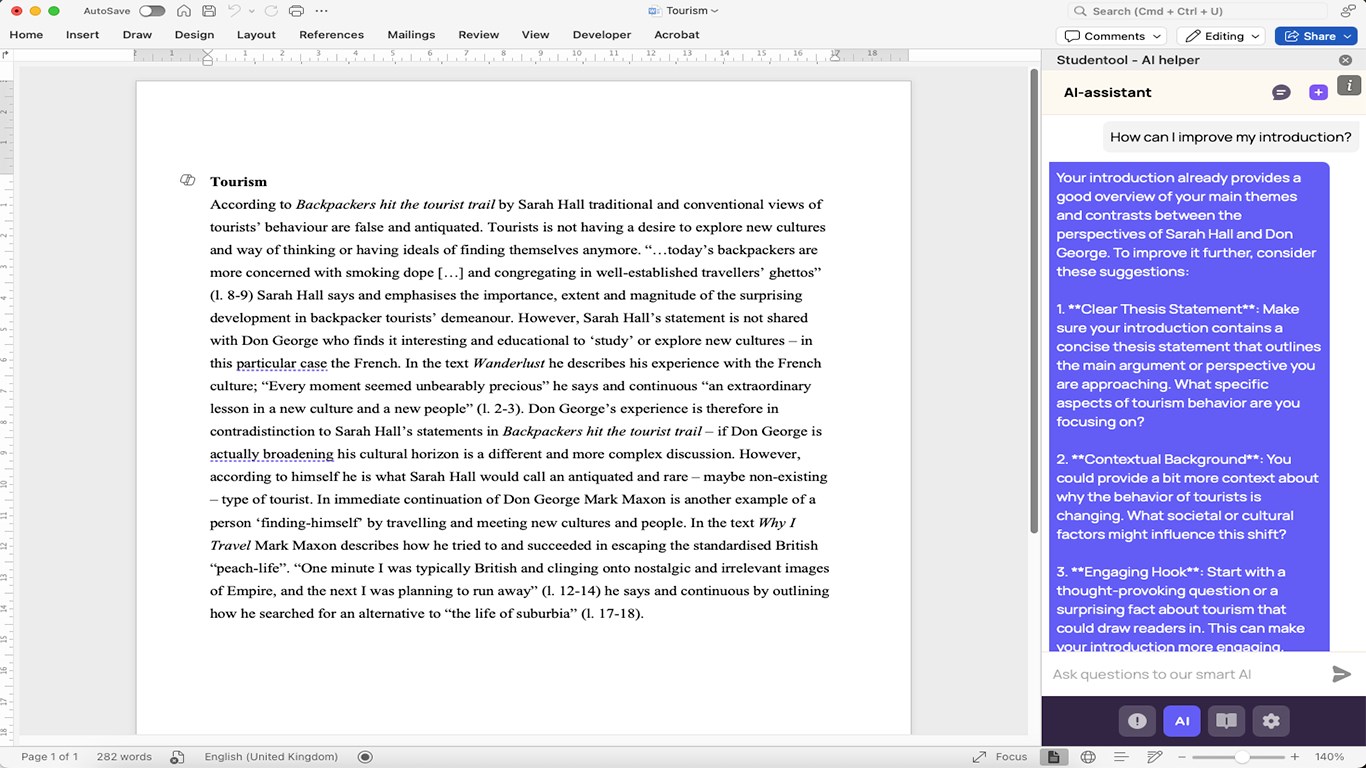
Task: Click the proofing check icon in status bar
Action: pyautogui.click(x=177, y=757)
